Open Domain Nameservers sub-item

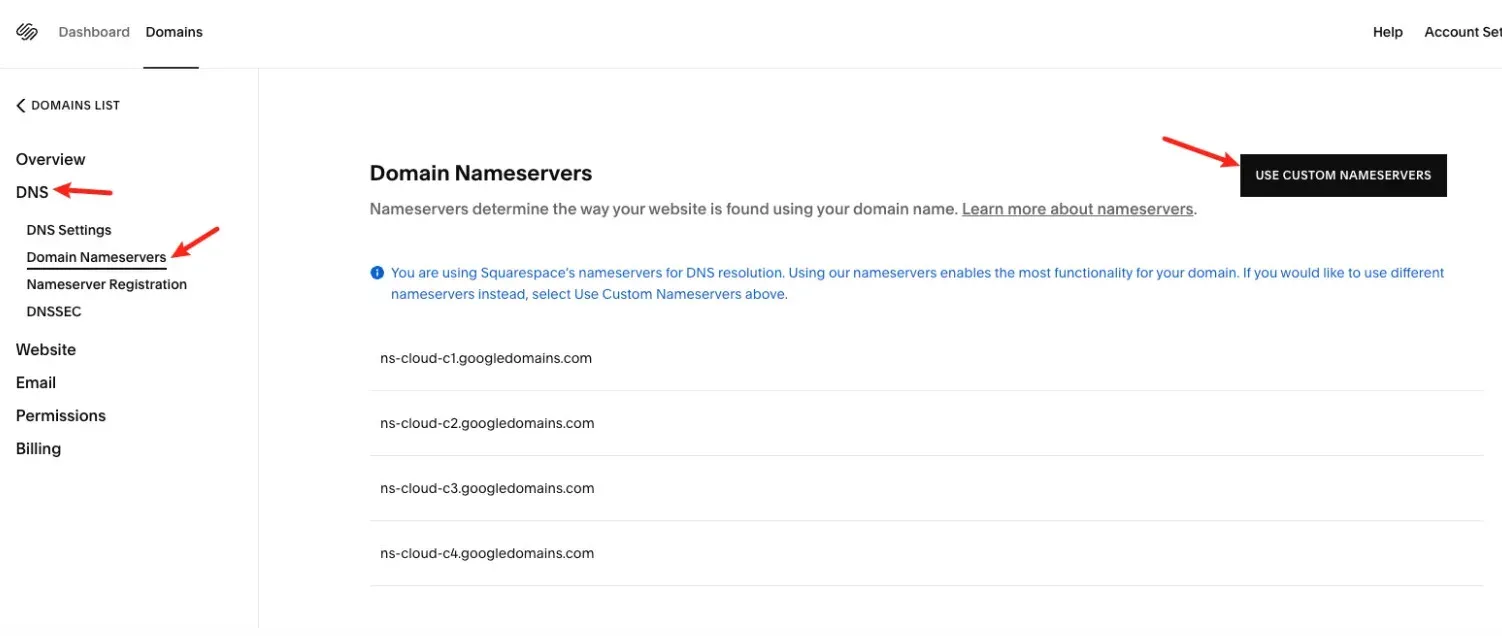pyautogui.click(x=96, y=257)
